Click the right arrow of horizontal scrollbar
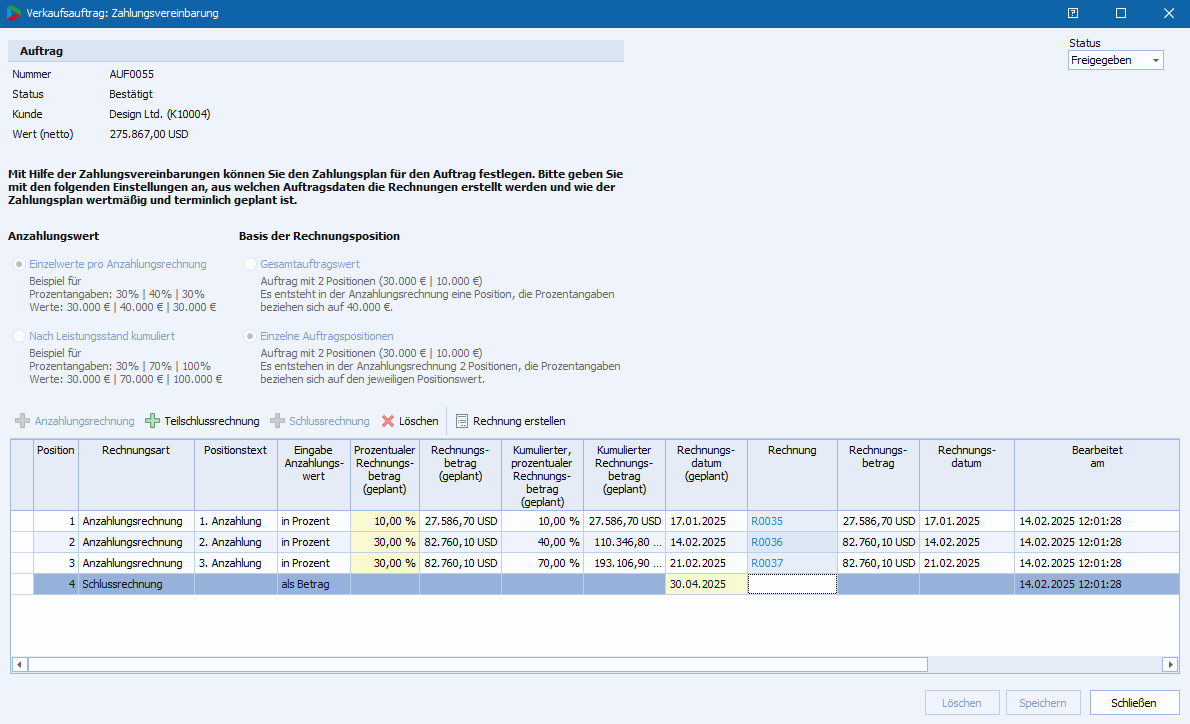 coord(1170,664)
